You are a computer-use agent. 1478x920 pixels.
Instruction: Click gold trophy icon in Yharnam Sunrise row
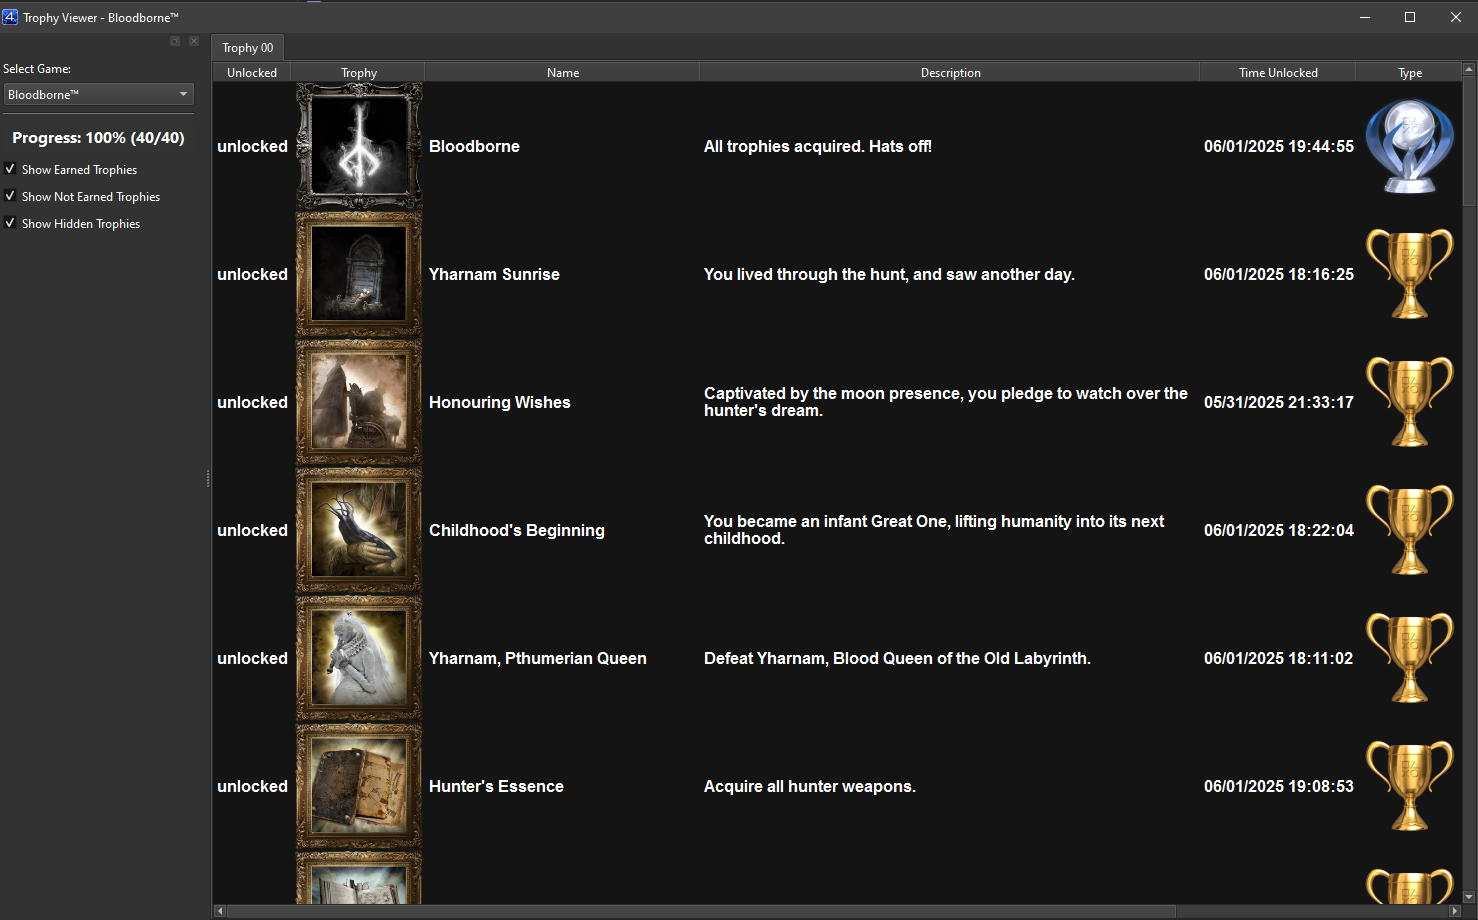pyautogui.click(x=1410, y=274)
